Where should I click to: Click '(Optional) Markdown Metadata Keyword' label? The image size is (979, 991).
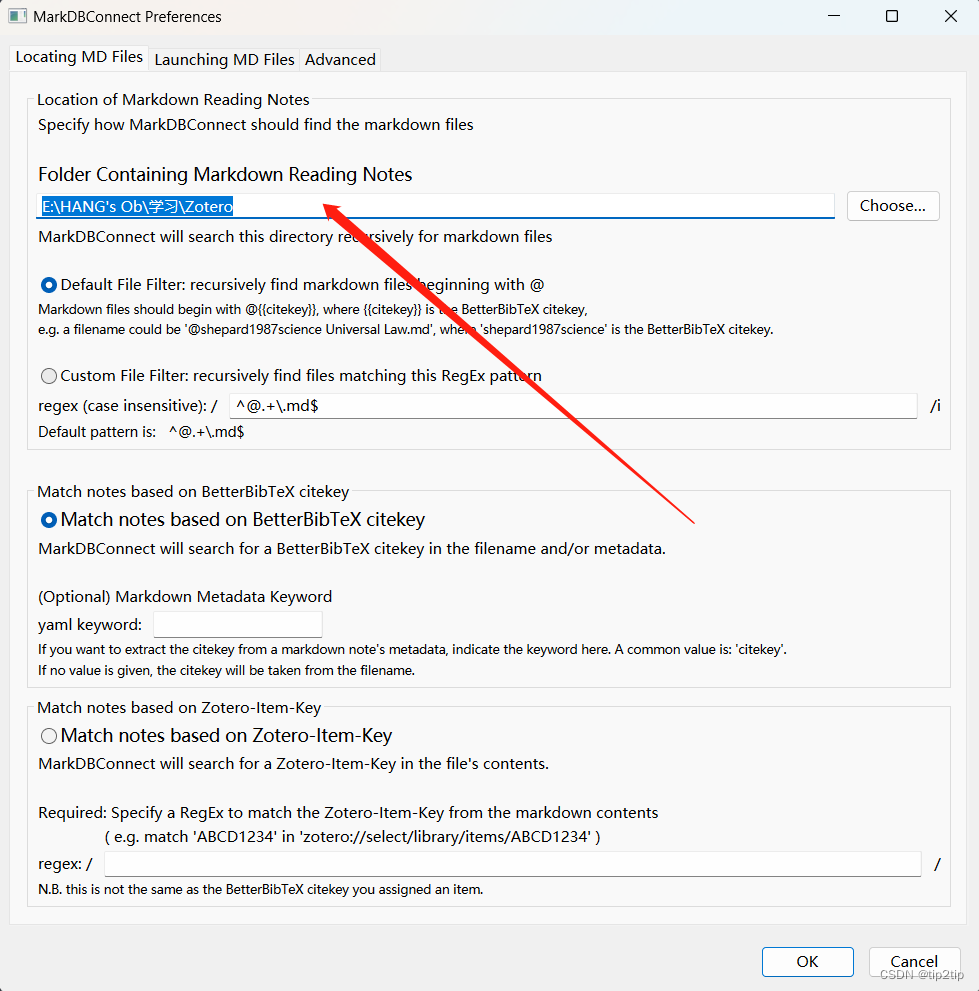185,597
